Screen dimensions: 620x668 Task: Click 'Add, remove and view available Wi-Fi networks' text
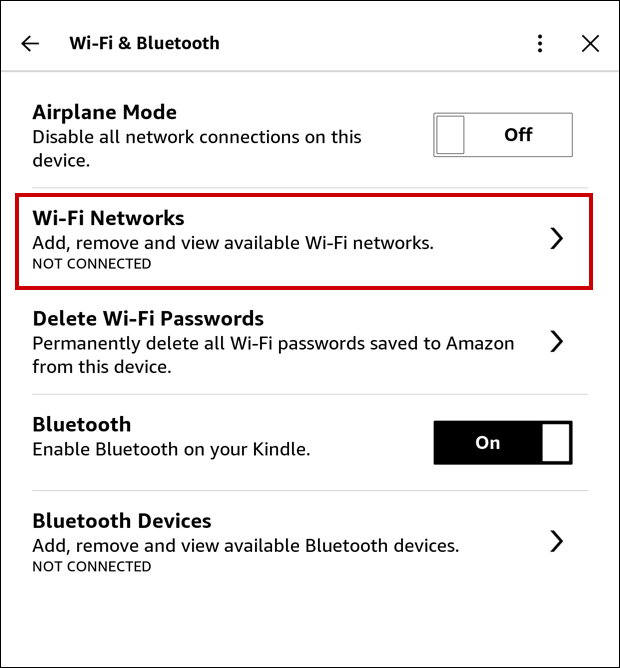click(x=233, y=242)
